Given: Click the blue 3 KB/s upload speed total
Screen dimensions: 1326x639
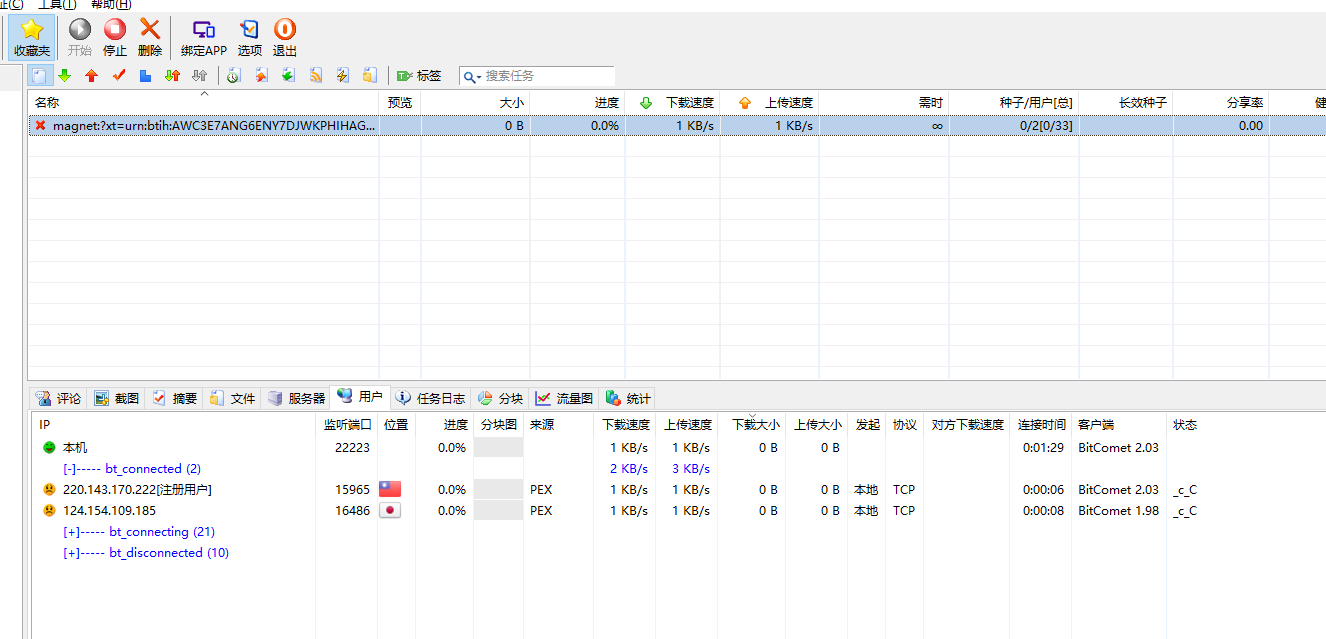Looking at the screenshot, I should [x=691, y=469].
